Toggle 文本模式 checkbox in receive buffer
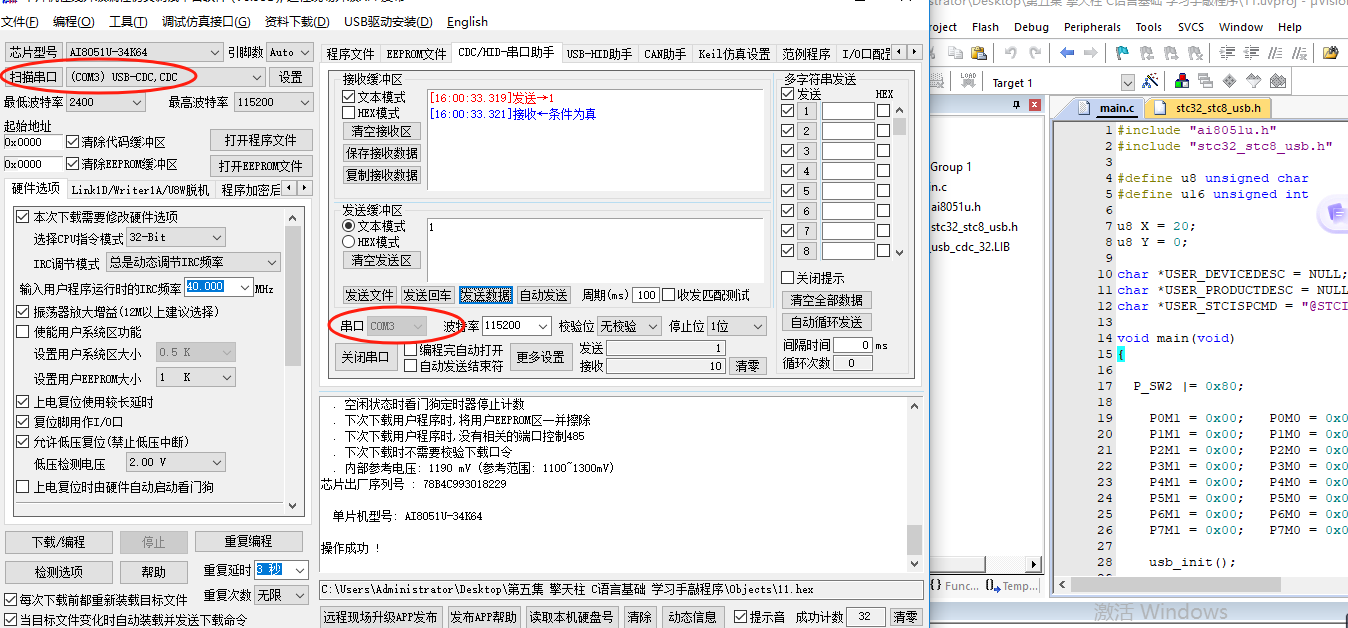 pos(348,97)
